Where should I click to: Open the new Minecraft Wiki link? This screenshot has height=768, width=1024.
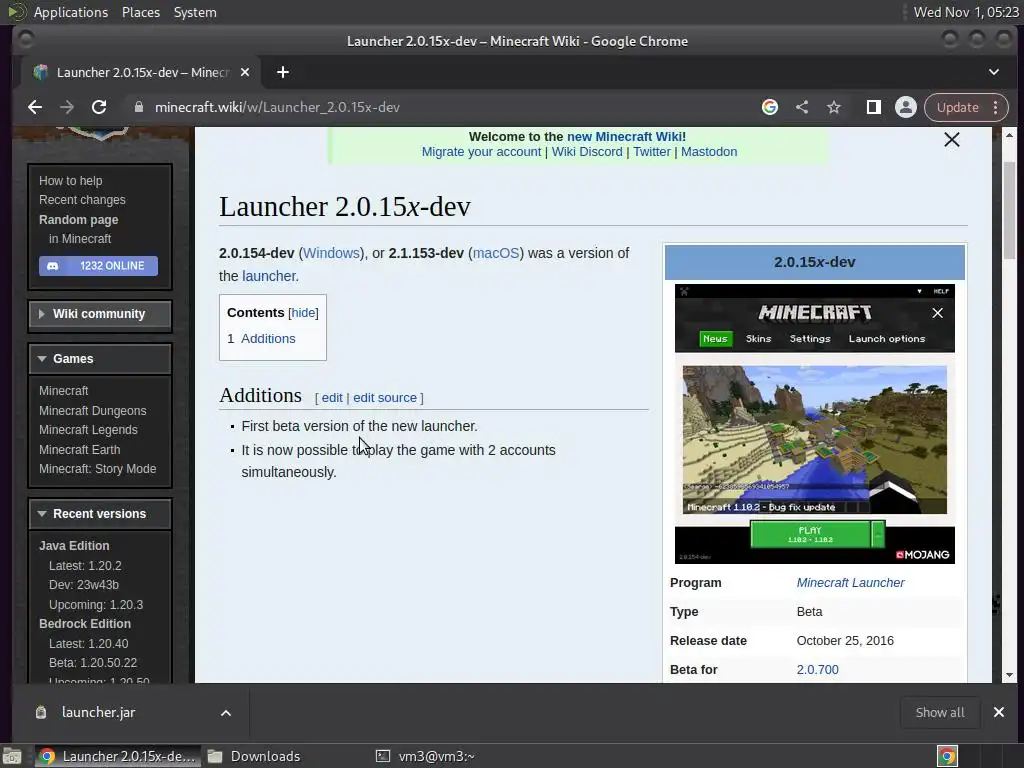[626, 136]
